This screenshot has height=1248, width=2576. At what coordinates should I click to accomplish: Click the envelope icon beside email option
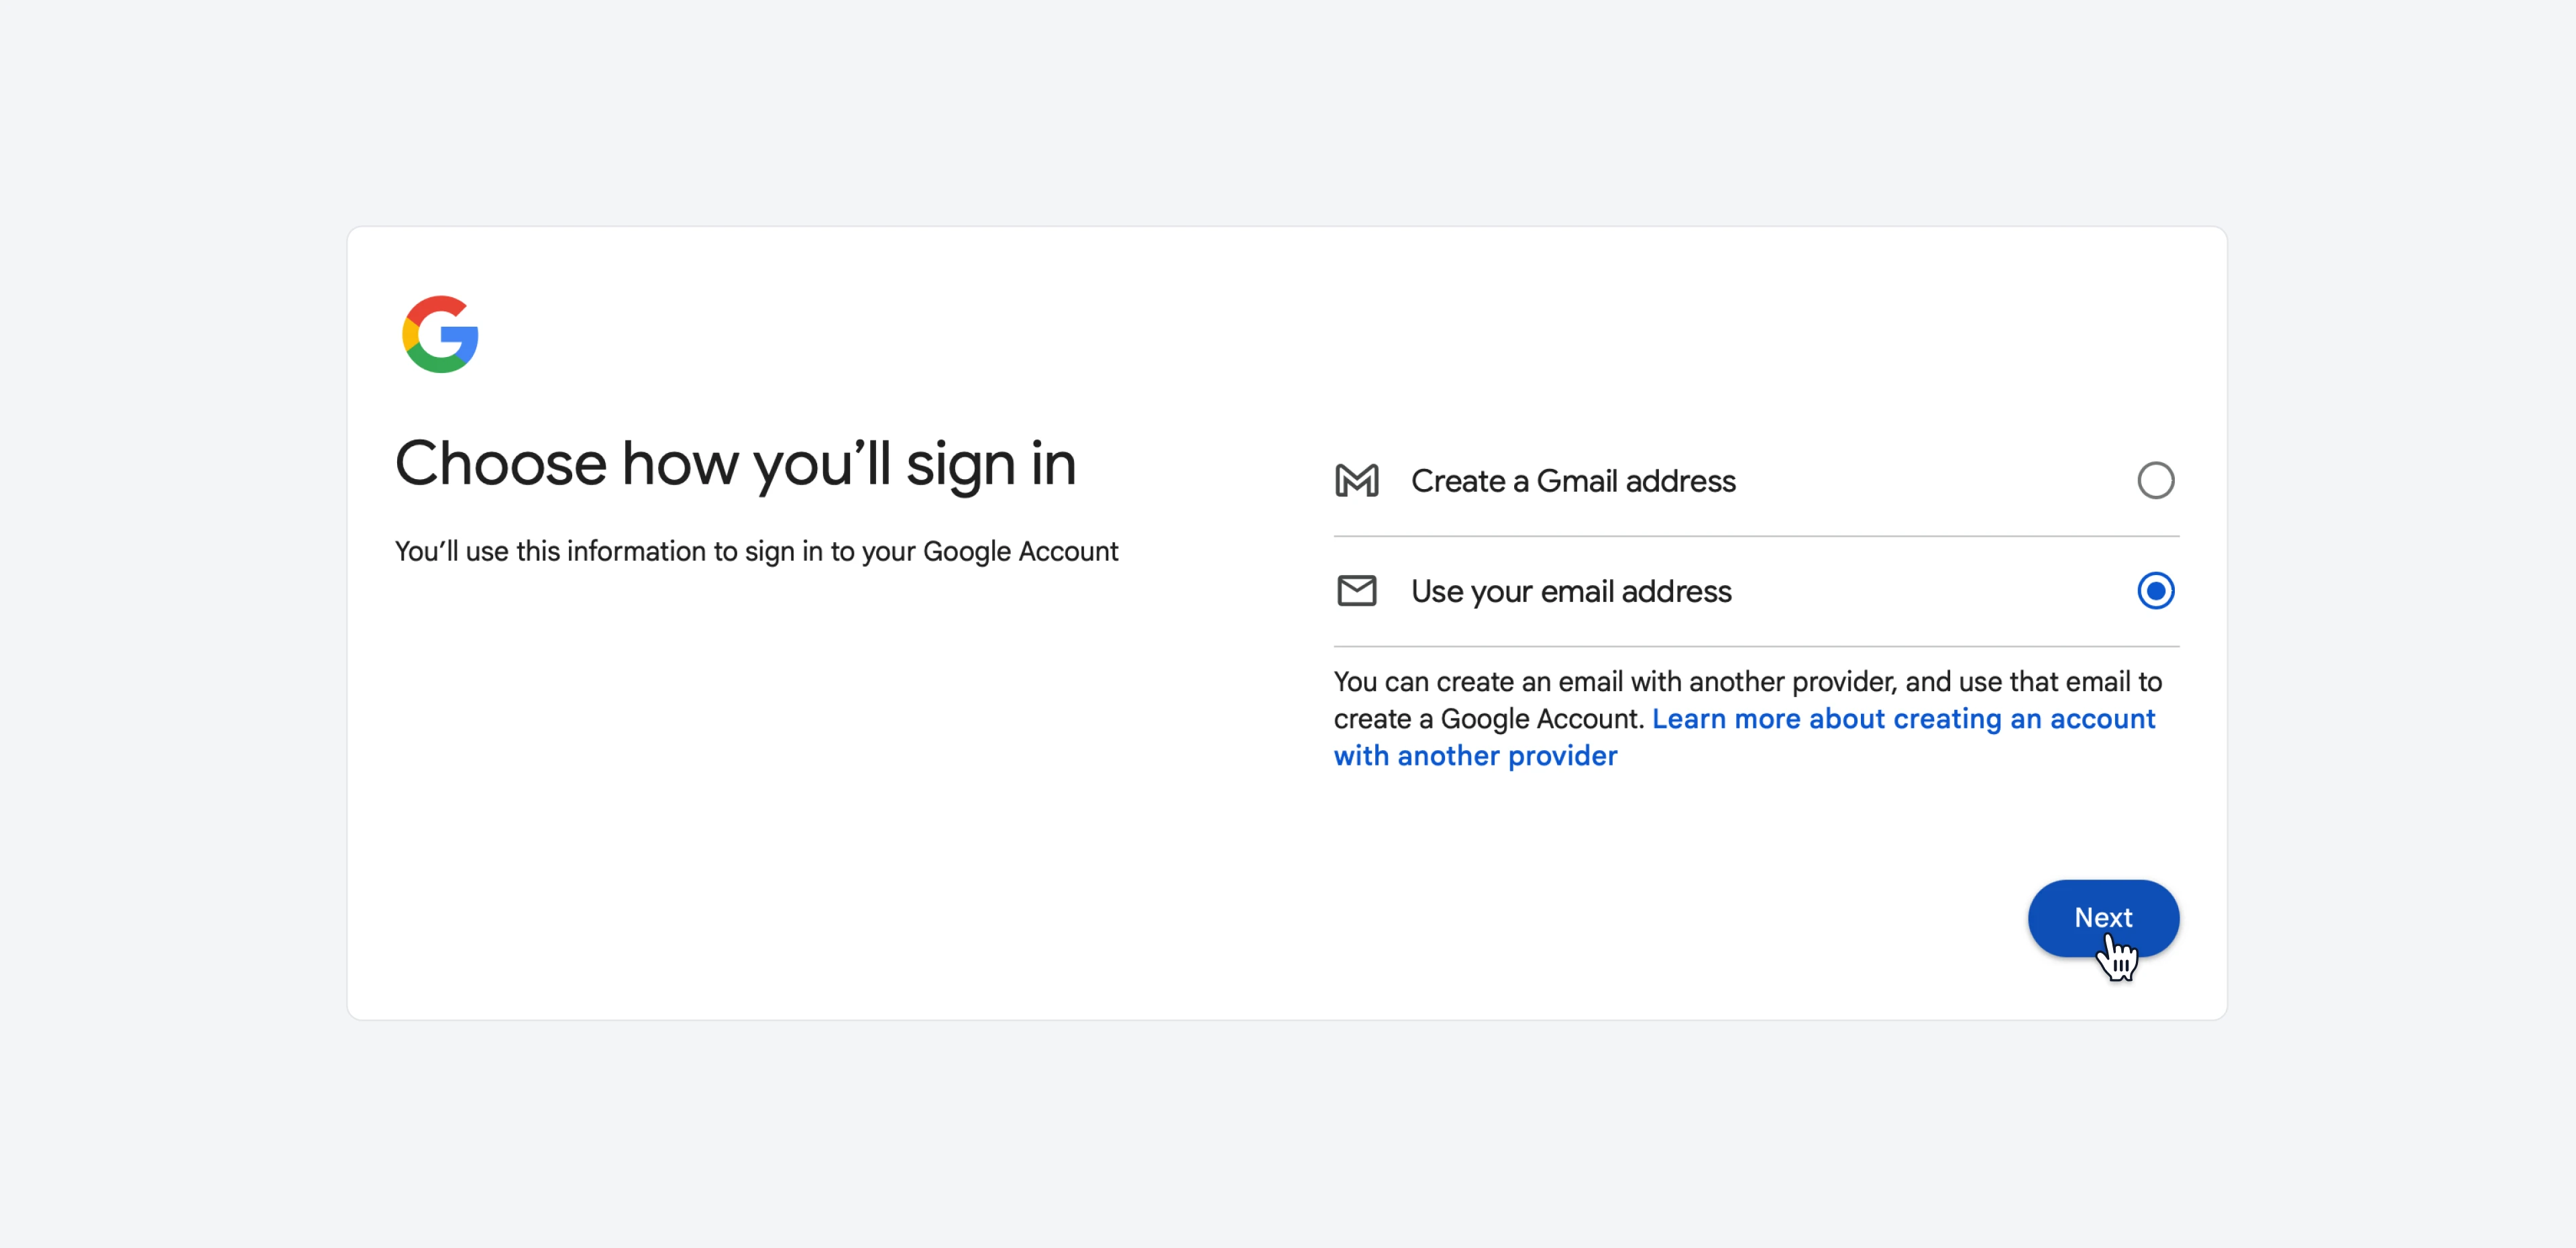pos(1356,591)
